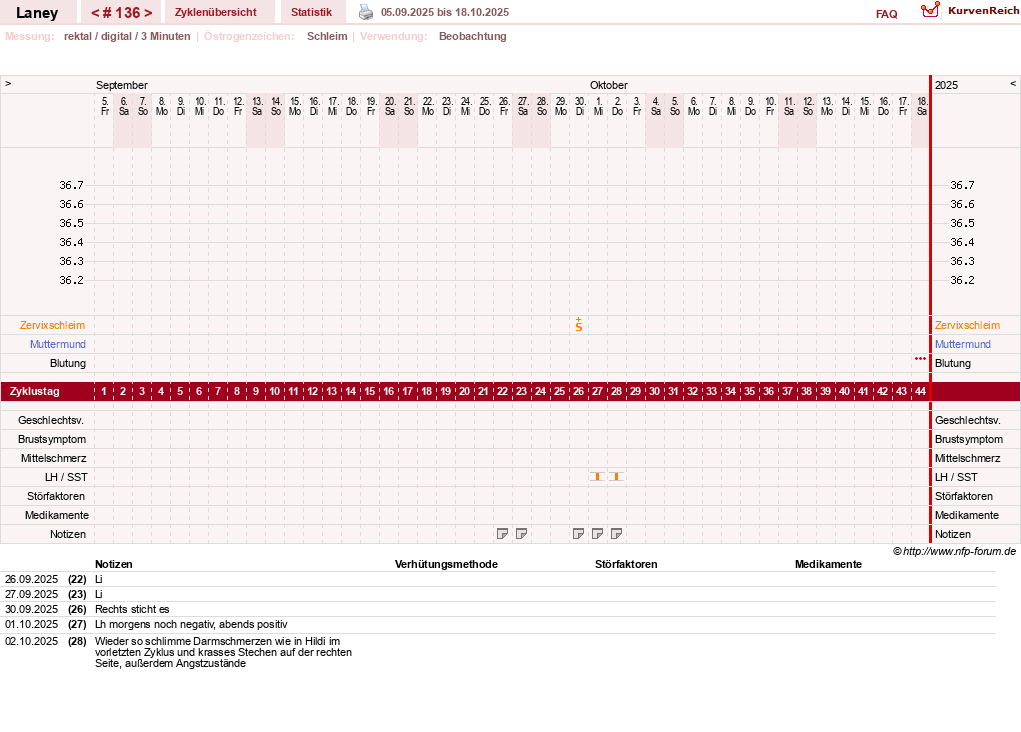The image size is (1021, 732).
Task: Open the KurvenReich crown logo
Action: pos(930,10)
